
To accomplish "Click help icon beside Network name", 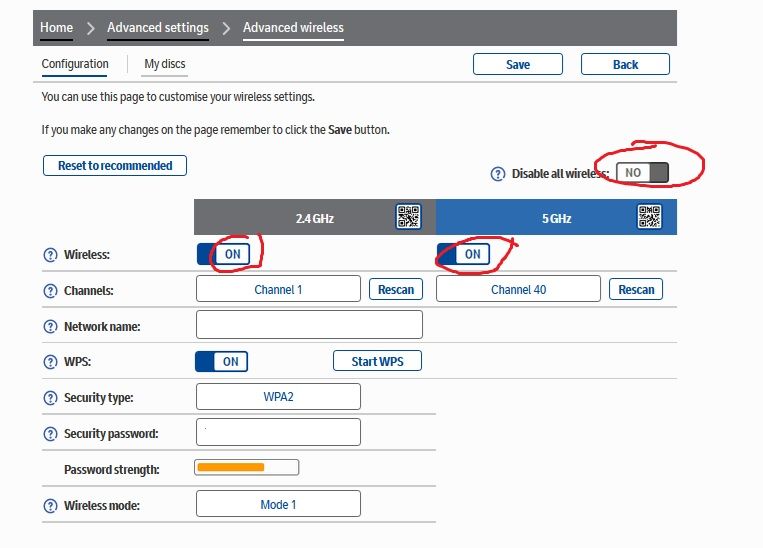I will 51,327.
